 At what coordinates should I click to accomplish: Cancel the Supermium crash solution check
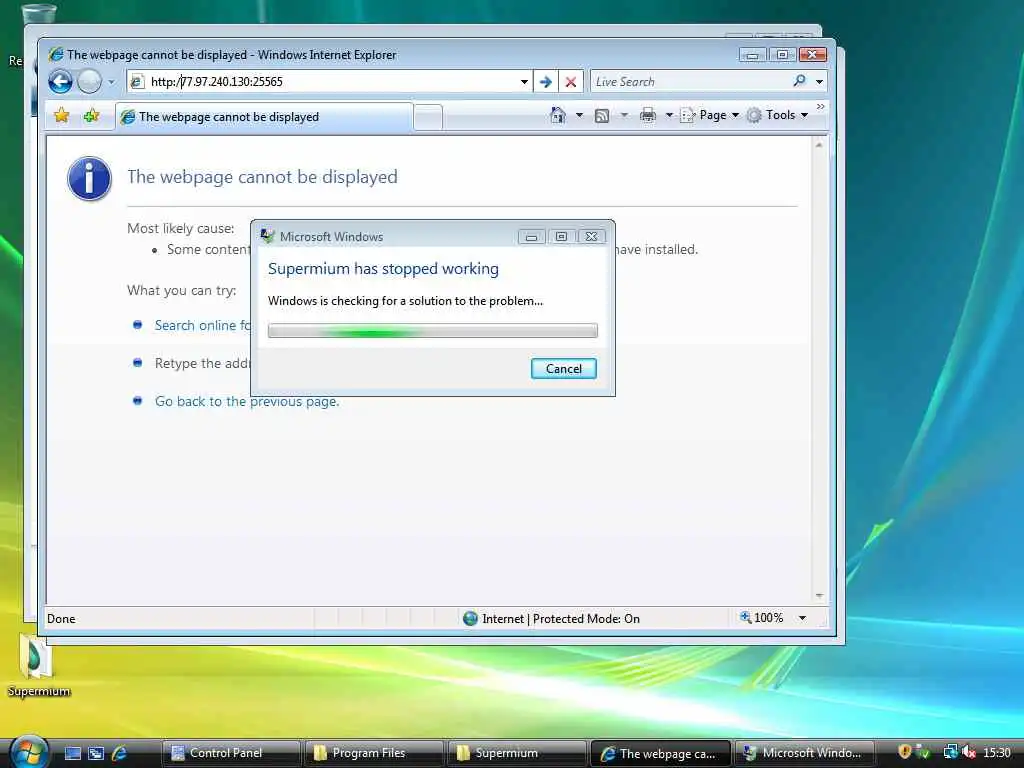coord(564,368)
